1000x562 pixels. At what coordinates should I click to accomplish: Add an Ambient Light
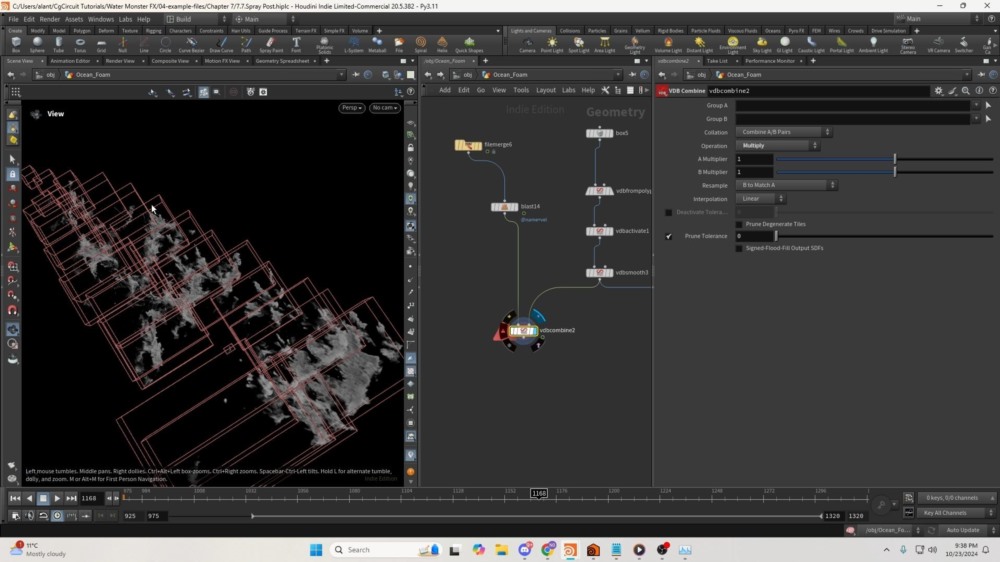point(873,44)
